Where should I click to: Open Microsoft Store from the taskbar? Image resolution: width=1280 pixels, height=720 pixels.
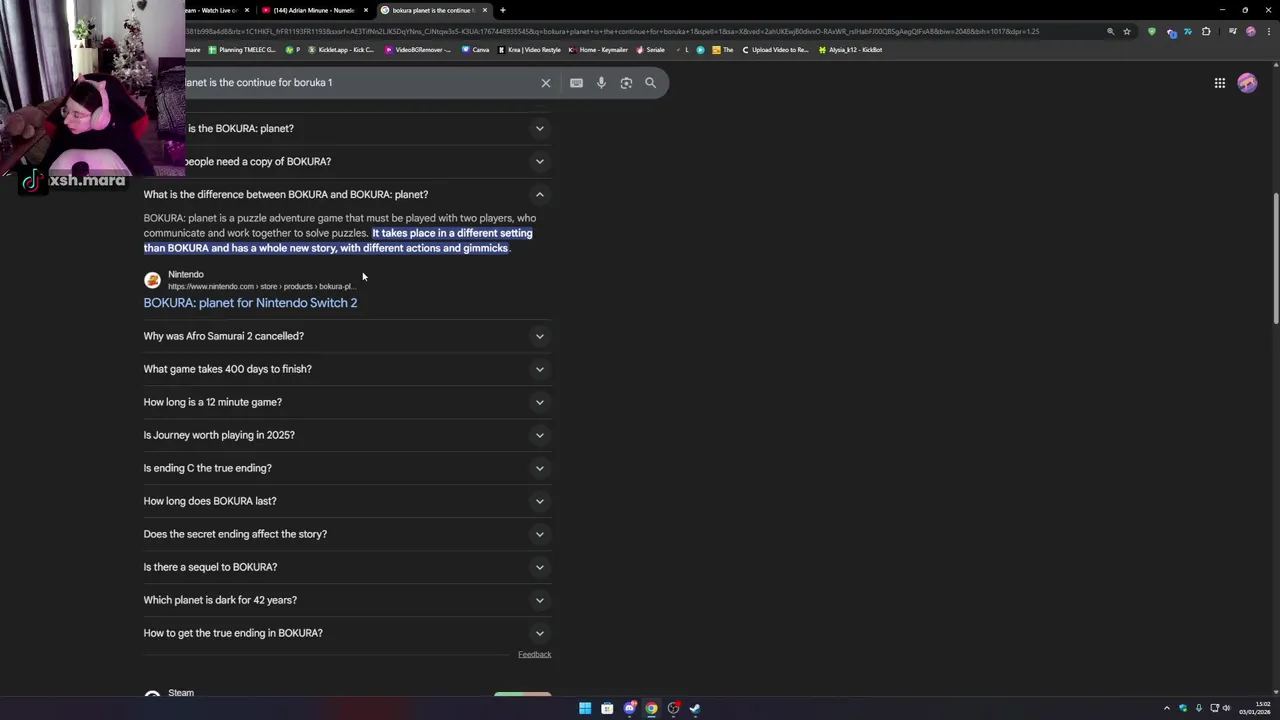click(607, 708)
